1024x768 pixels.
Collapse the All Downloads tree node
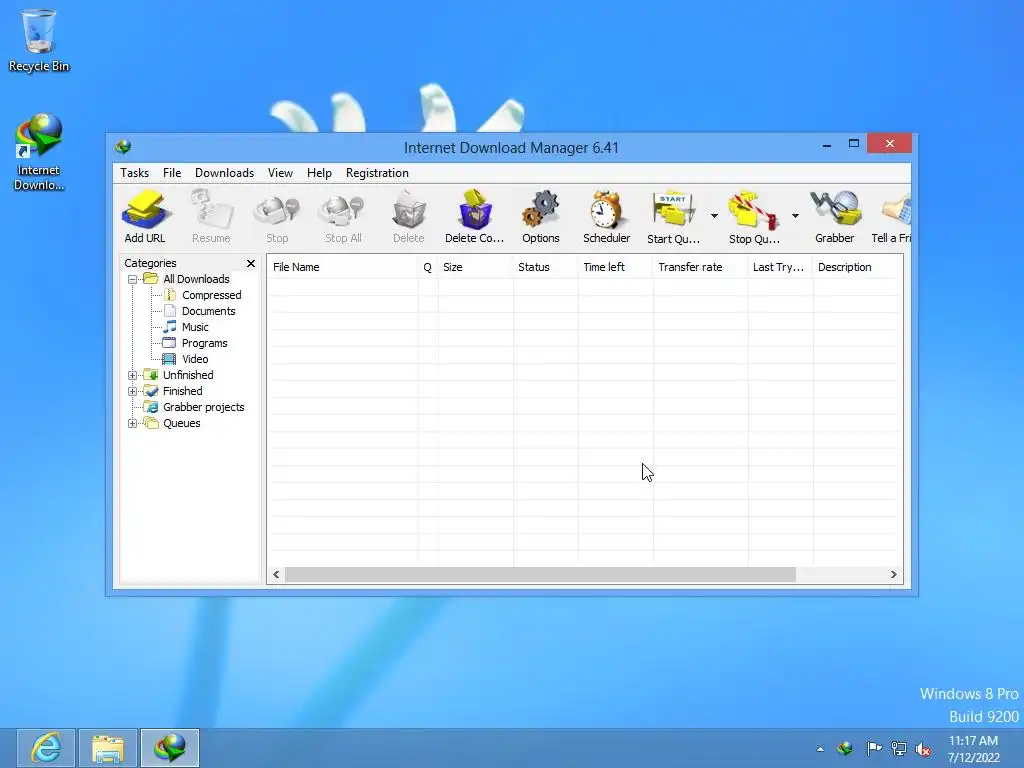[133, 279]
